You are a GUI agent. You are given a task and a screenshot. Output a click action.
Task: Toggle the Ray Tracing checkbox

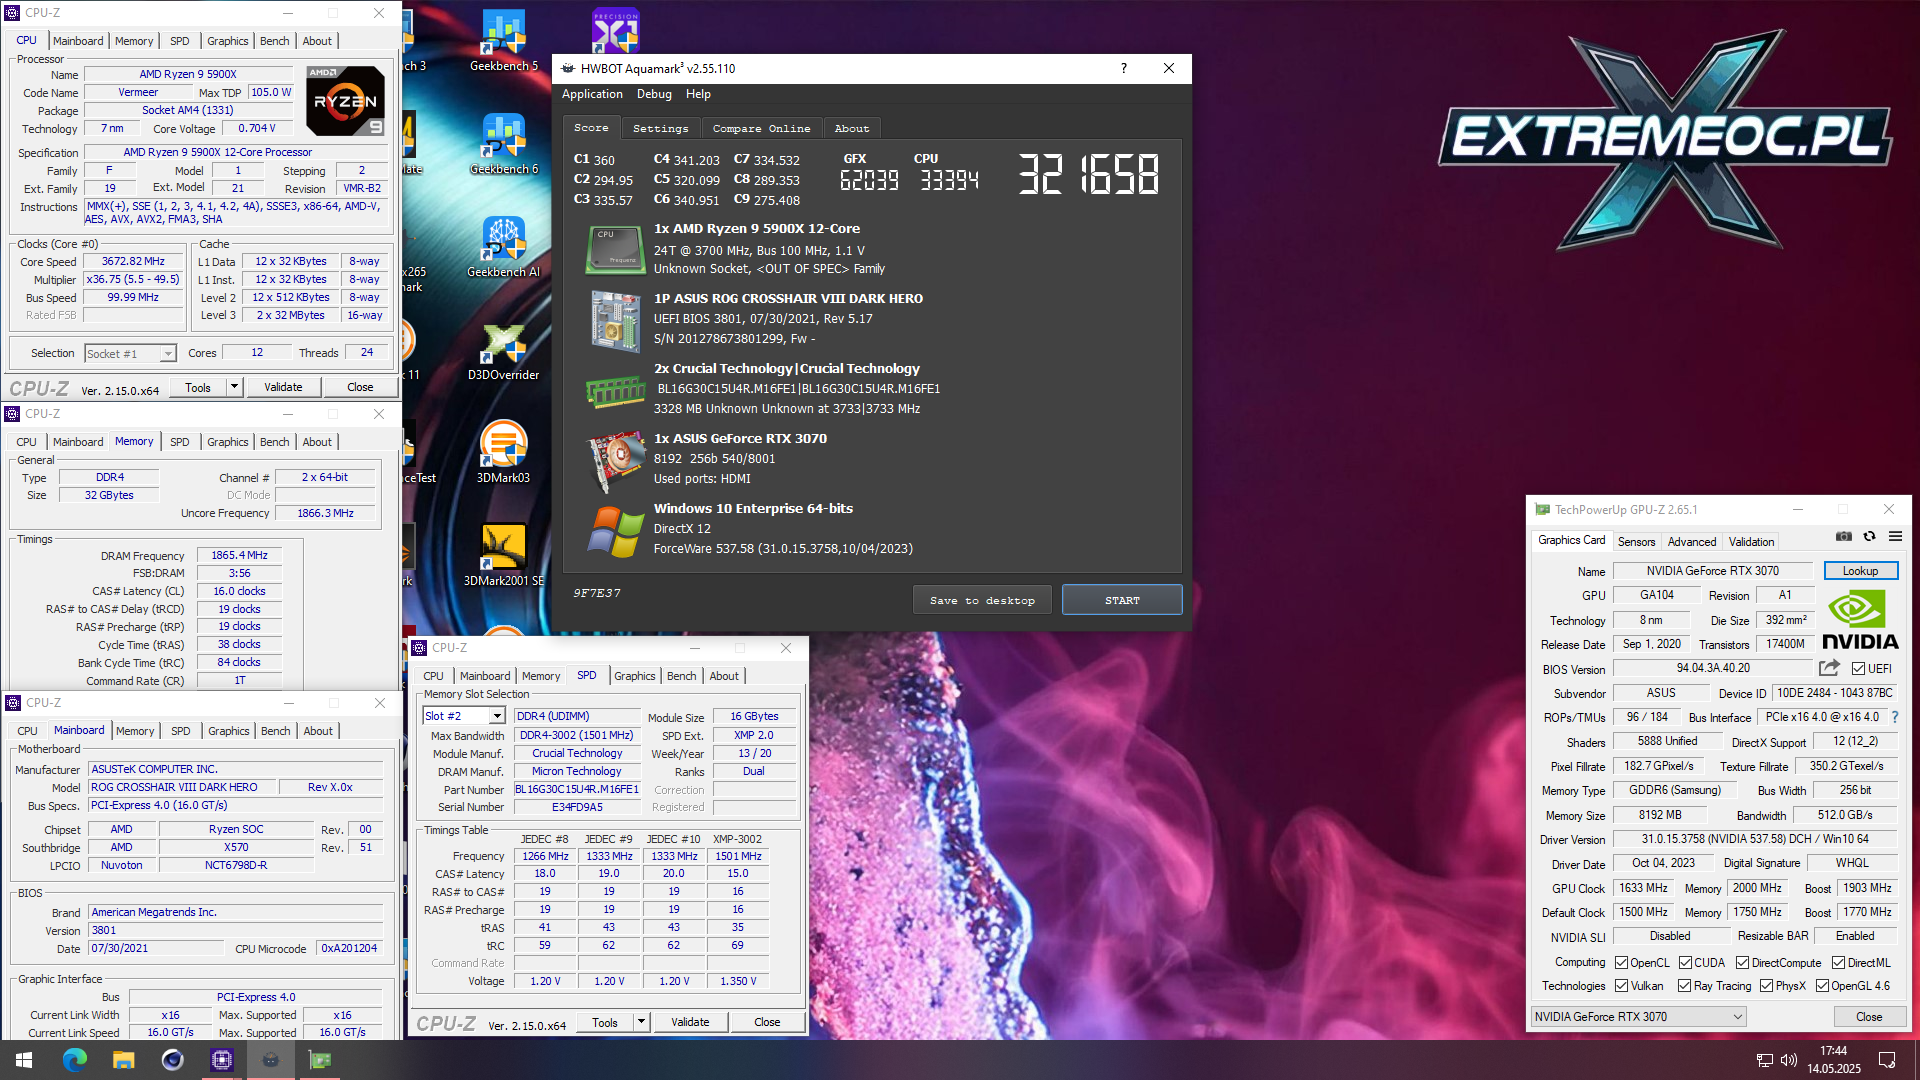point(1684,986)
